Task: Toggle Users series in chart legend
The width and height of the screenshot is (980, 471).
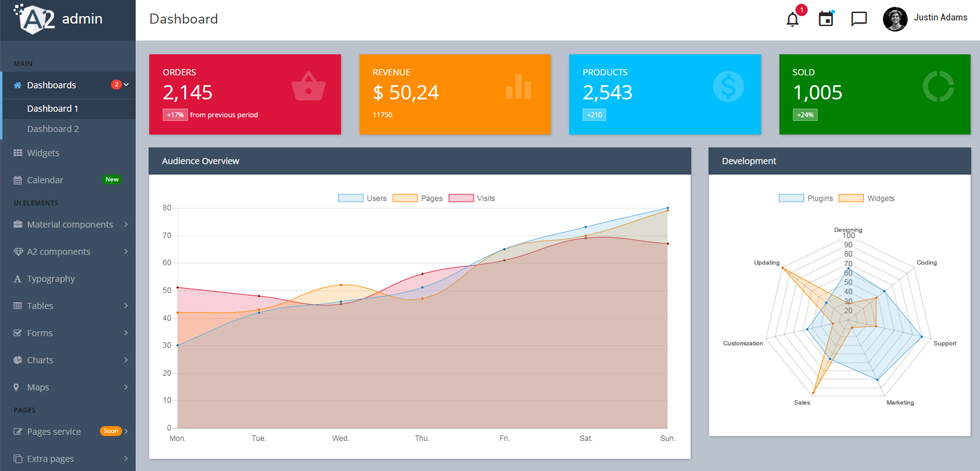Action: [x=362, y=198]
